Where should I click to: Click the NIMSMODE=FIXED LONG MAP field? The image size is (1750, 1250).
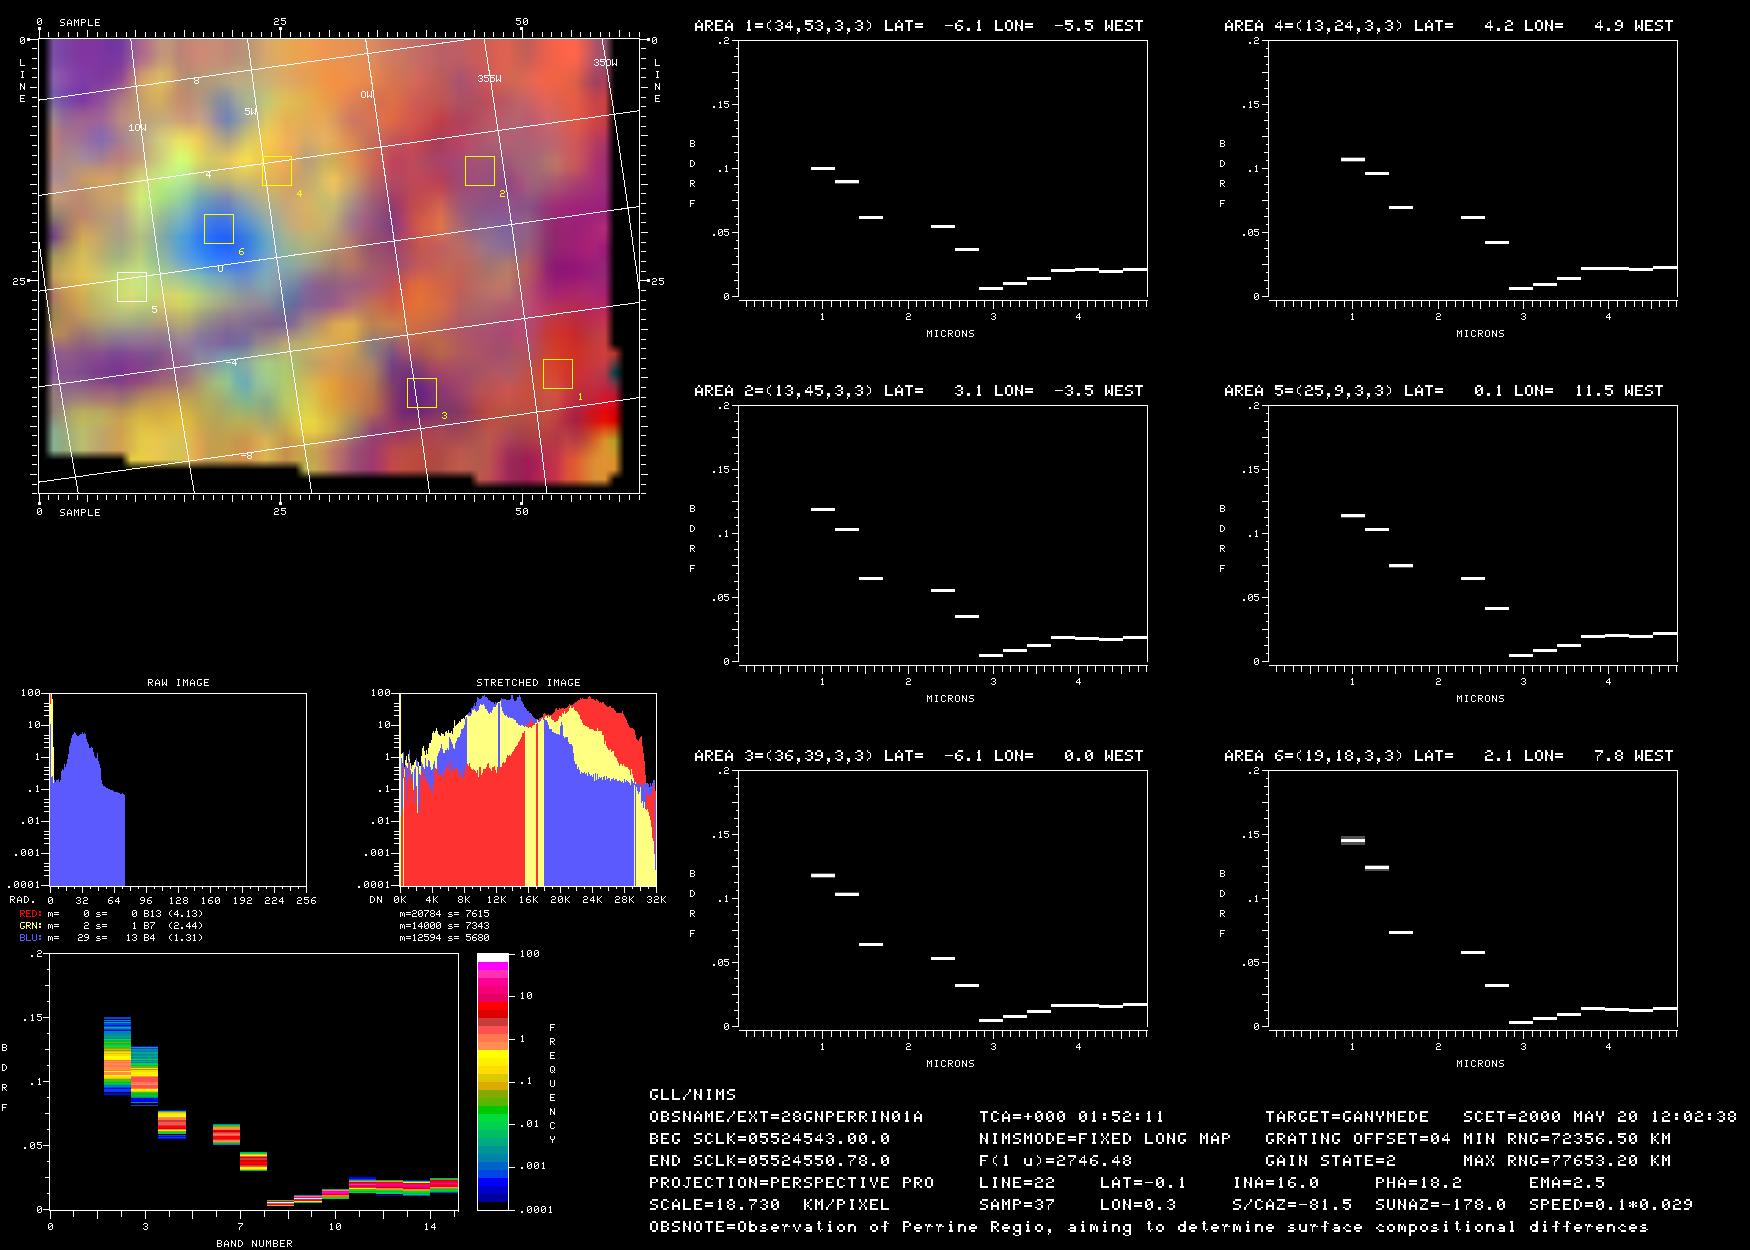1104,1138
